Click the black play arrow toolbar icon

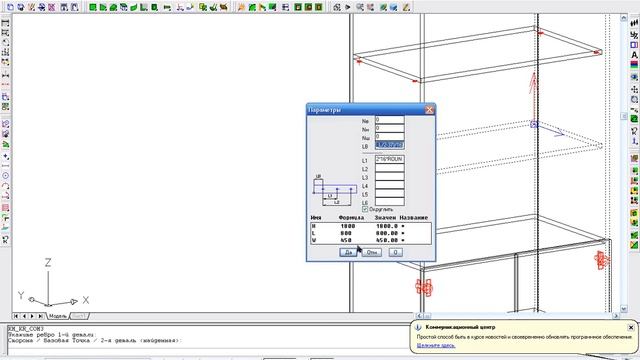pyautogui.click(x=348, y=7)
